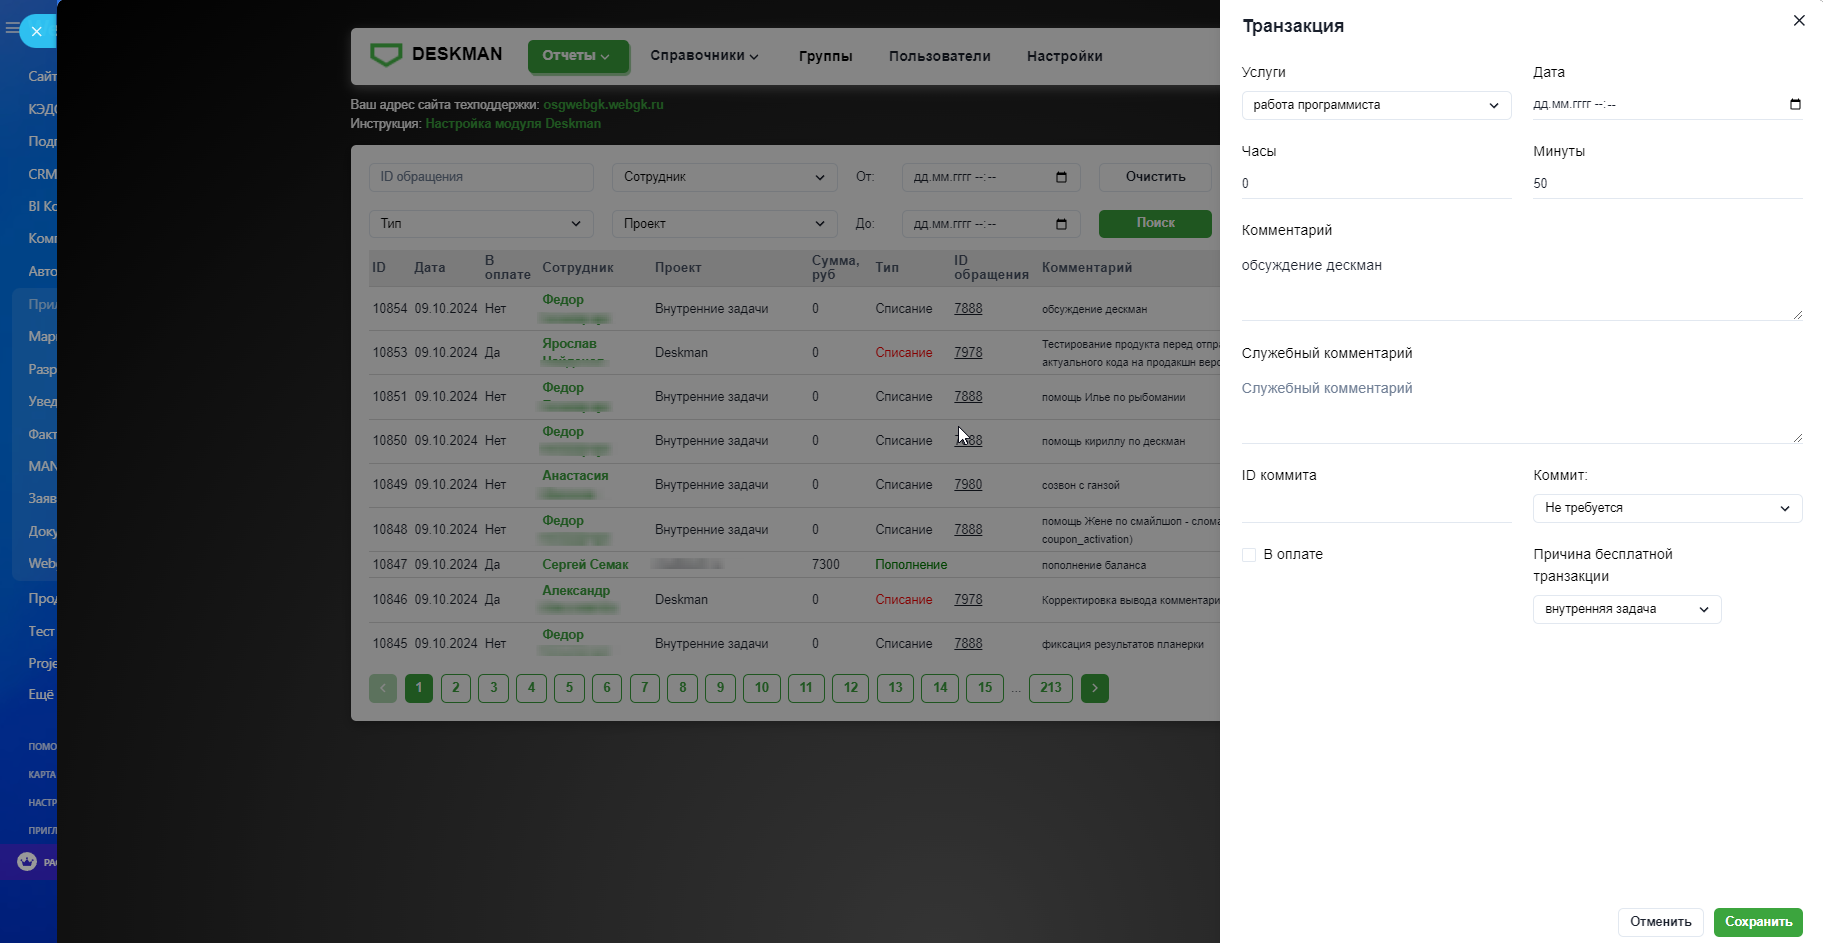This screenshot has height=943, width=1823.
Task: Go to page 10 of results
Action: point(762,688)
